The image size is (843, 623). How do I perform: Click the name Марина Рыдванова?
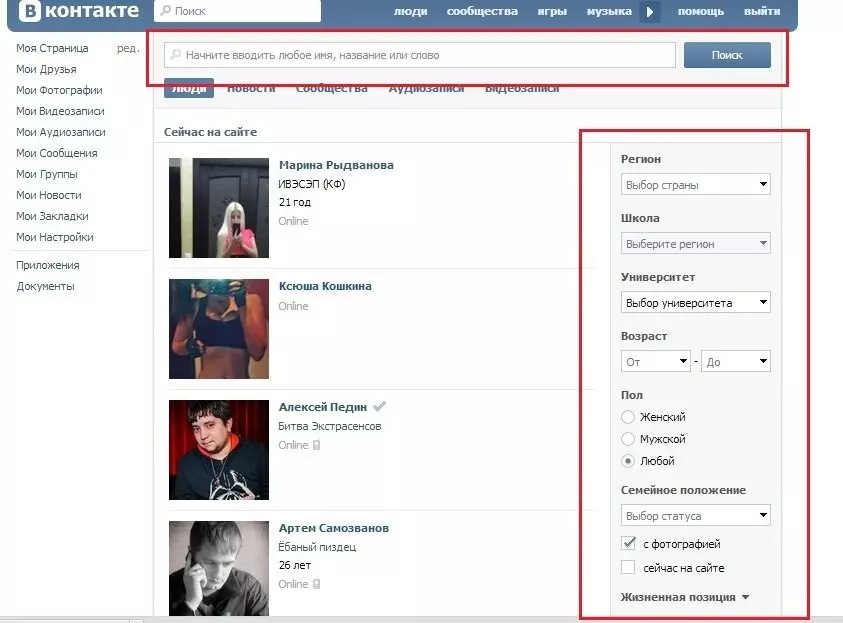coord(336,165)
